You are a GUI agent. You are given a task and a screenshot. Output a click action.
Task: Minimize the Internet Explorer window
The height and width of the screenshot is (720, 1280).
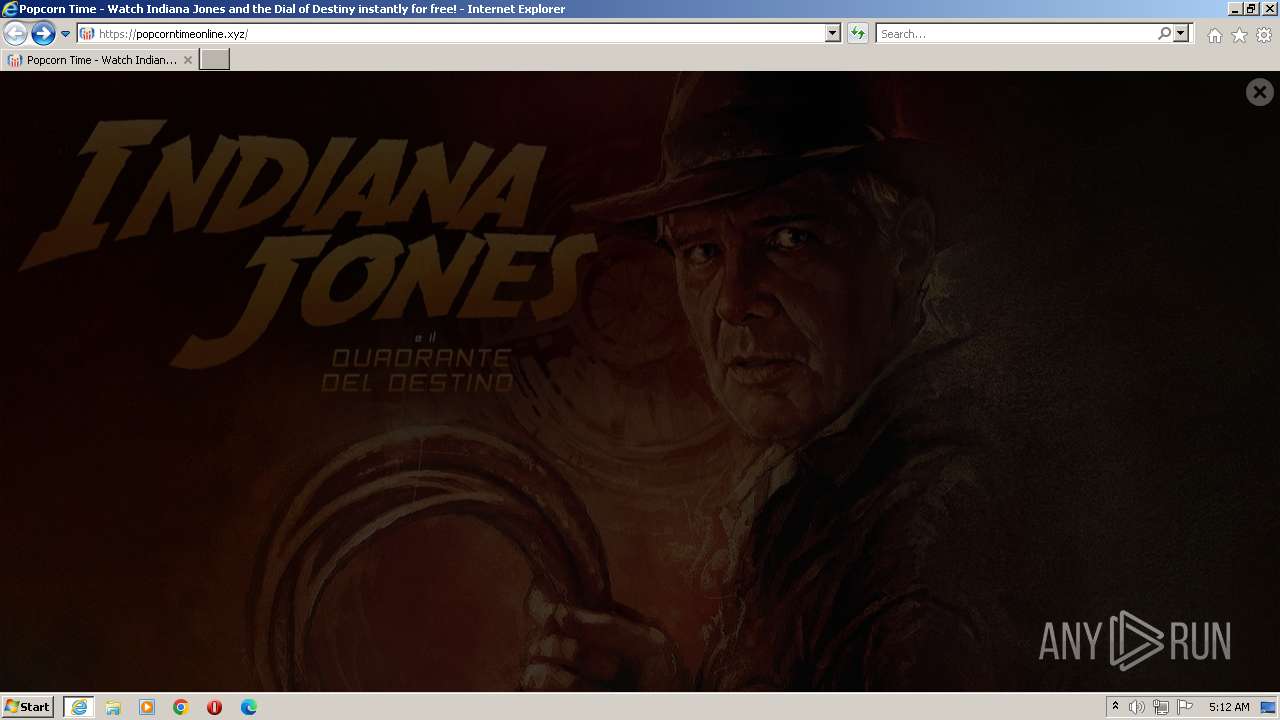click(1235, 9)
